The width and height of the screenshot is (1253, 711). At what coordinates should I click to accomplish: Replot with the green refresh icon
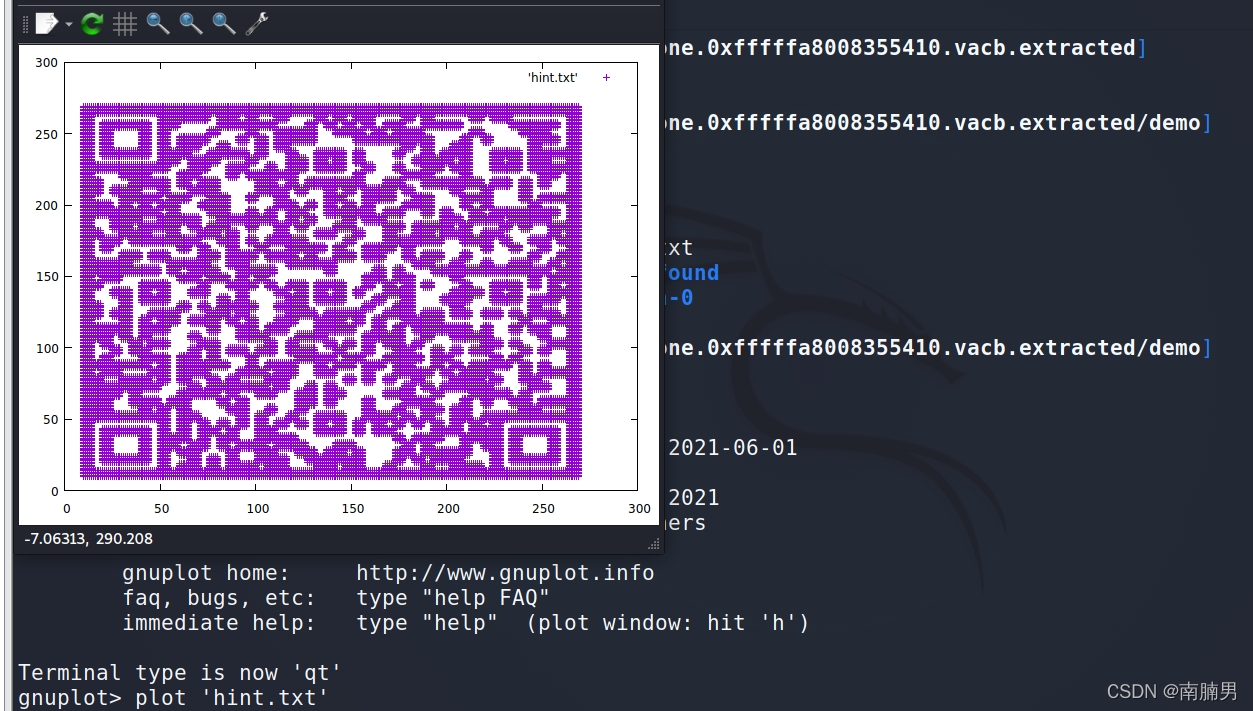92,23
